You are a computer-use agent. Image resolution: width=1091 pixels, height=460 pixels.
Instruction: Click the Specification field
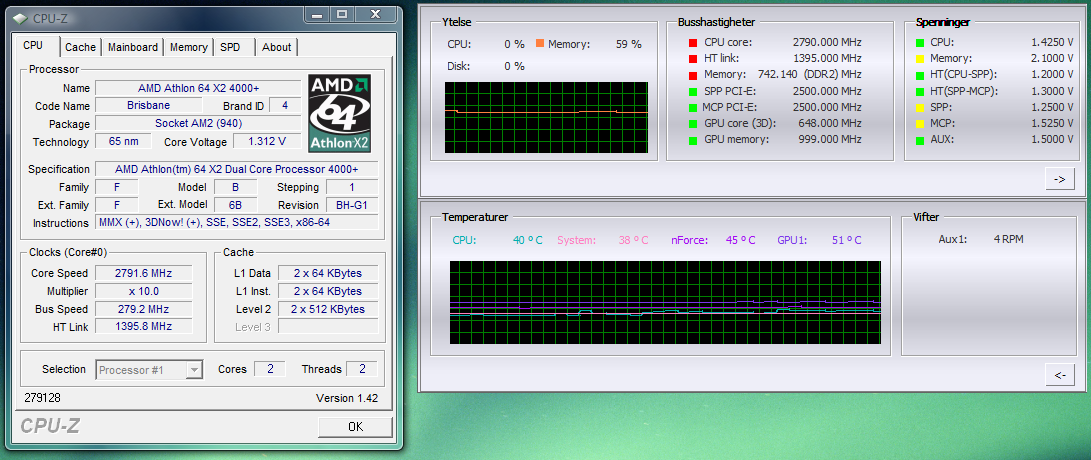pyautogui.click(x=237, y=169)
